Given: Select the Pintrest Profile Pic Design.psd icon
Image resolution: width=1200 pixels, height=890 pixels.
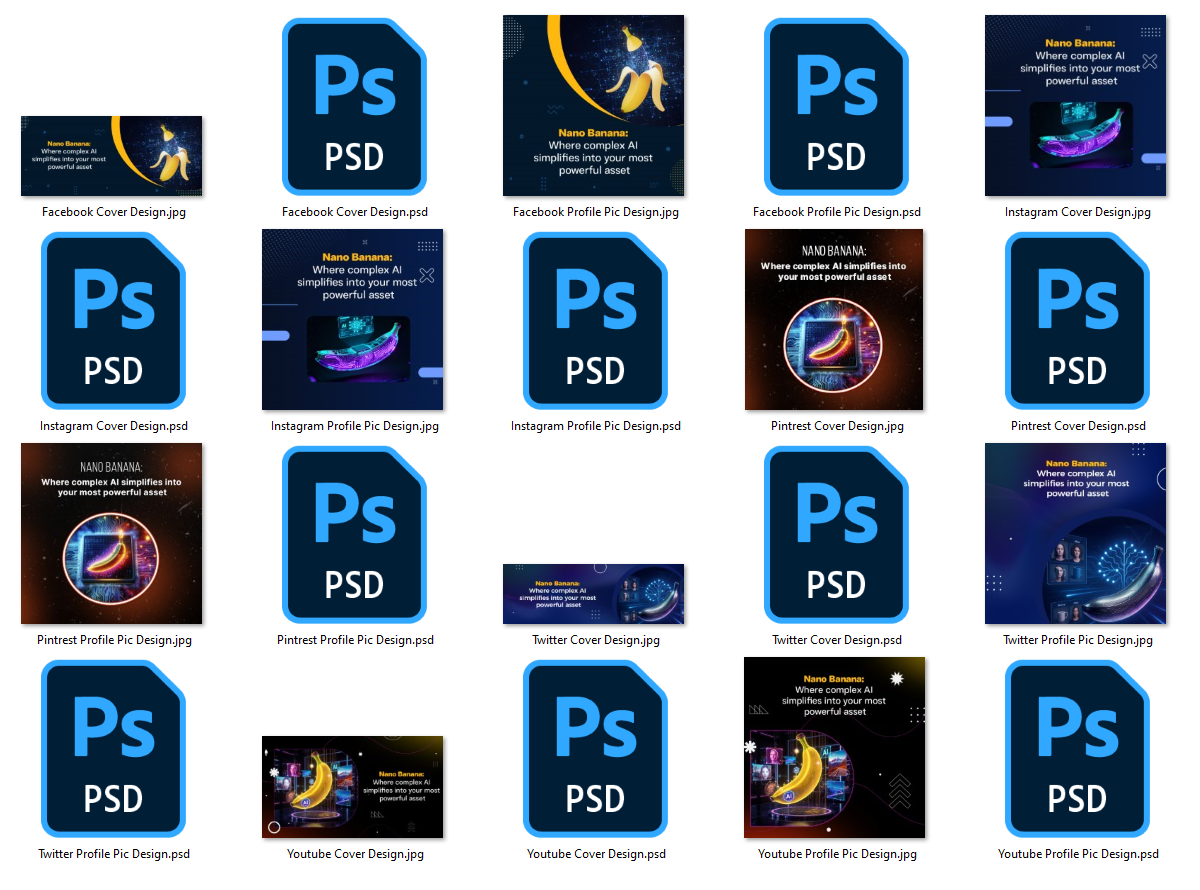Looking at the screenshot, I should click(354, 534).
